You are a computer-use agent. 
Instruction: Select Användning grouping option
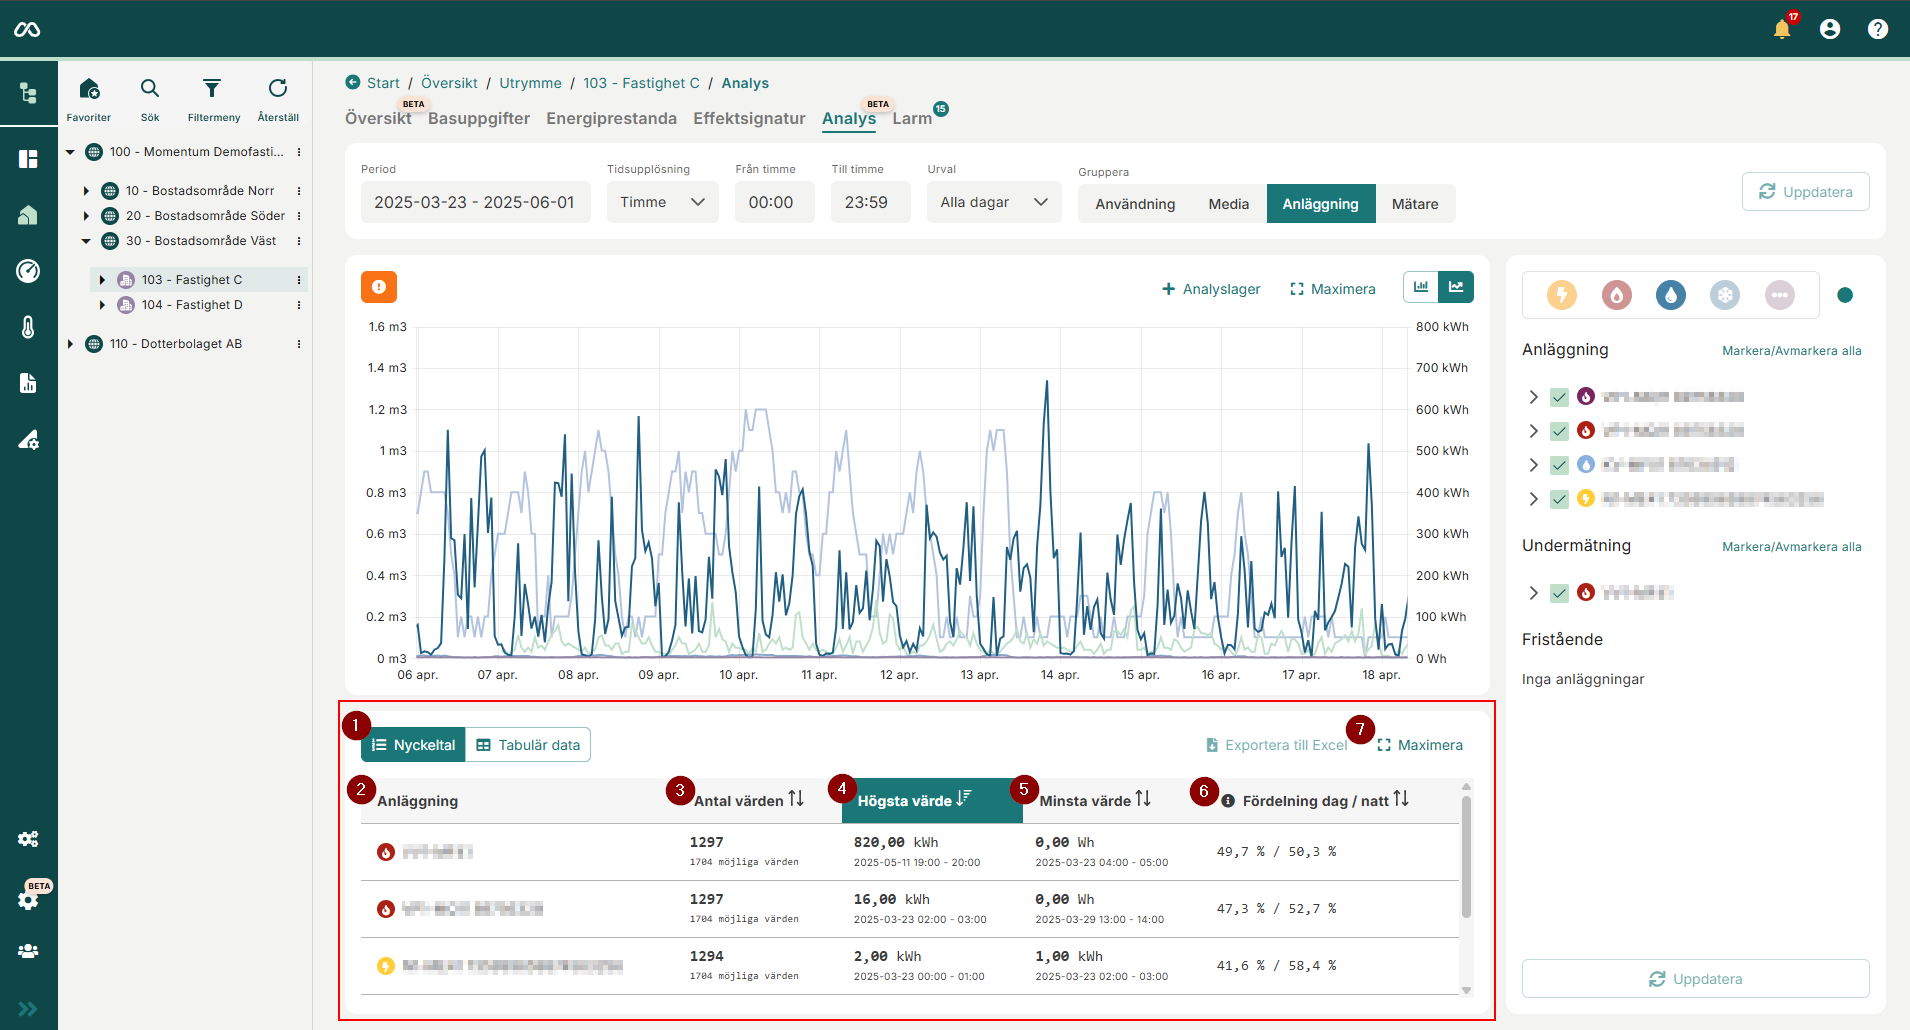click(1135, 204)
